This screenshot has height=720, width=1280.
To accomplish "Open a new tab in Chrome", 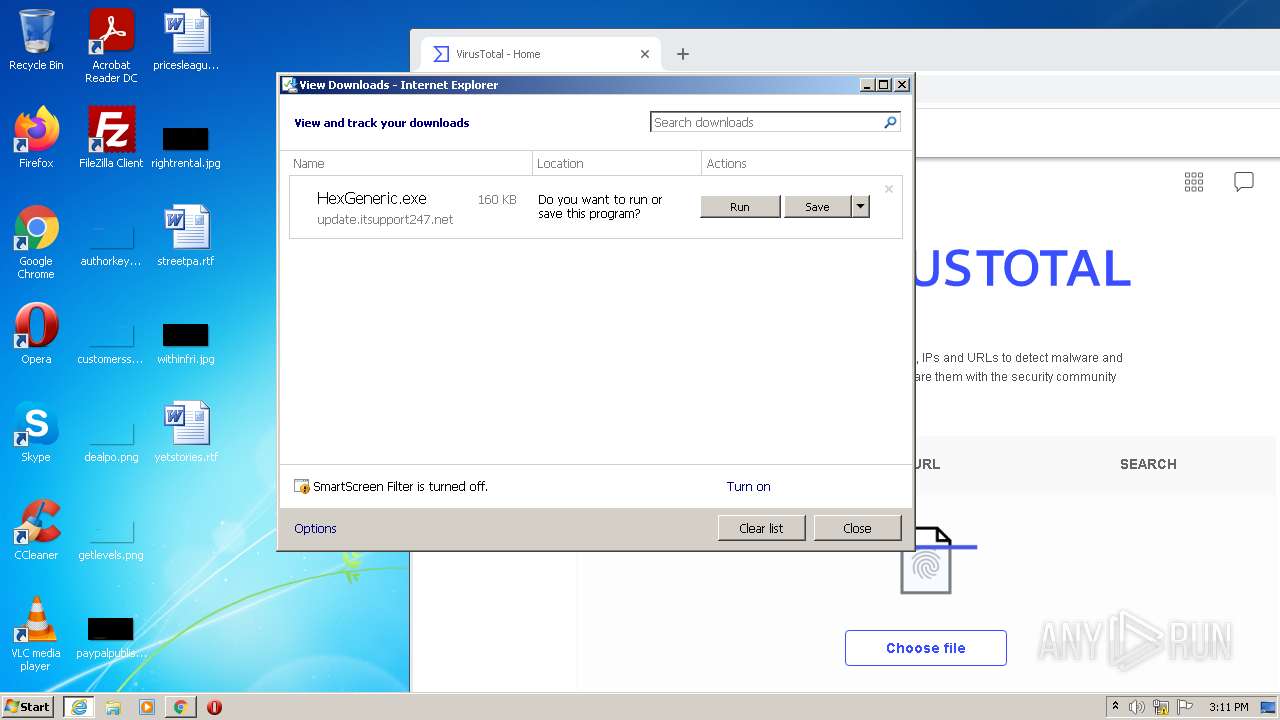I will pos(683,54).
